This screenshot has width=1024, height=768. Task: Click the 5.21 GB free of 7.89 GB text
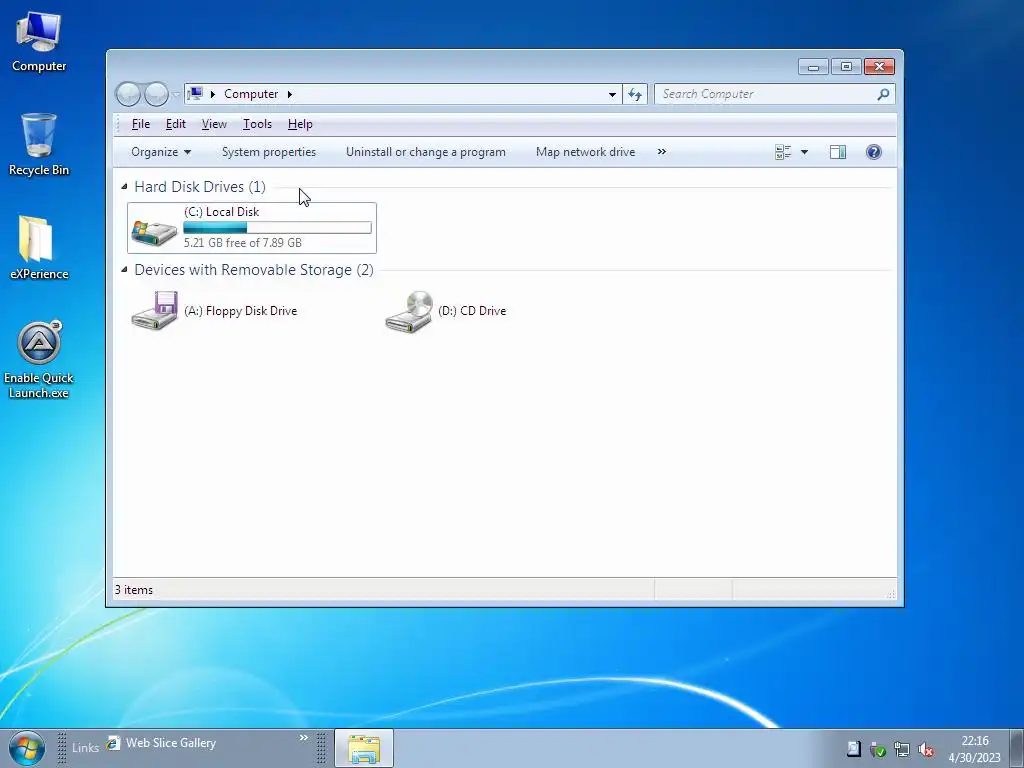tap(242, 243)
